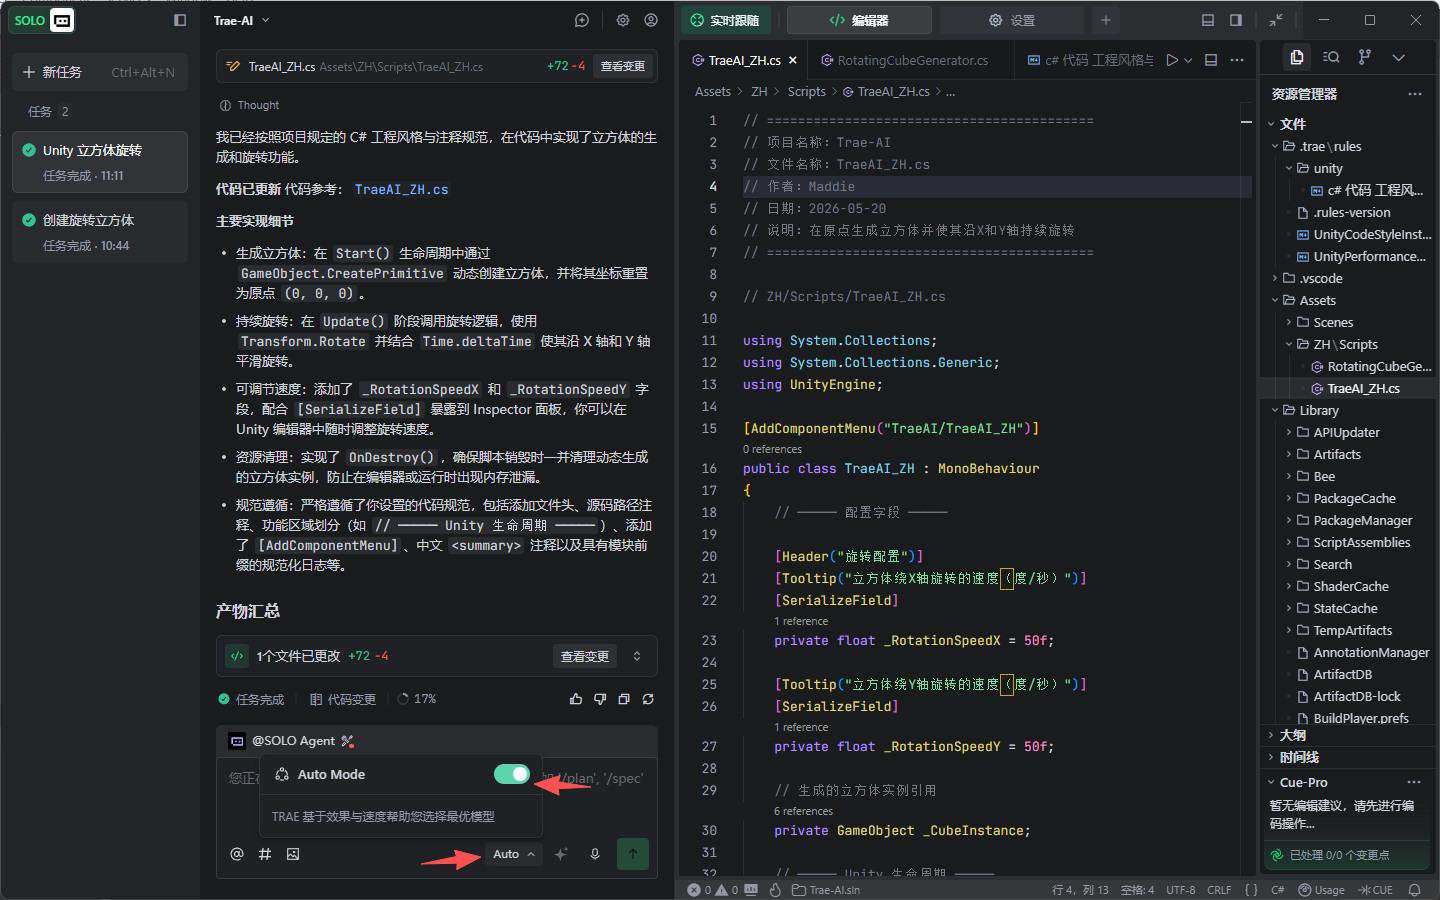Click the 17% context usage indicator
The image size is (1440, 900).
point(417,699)
